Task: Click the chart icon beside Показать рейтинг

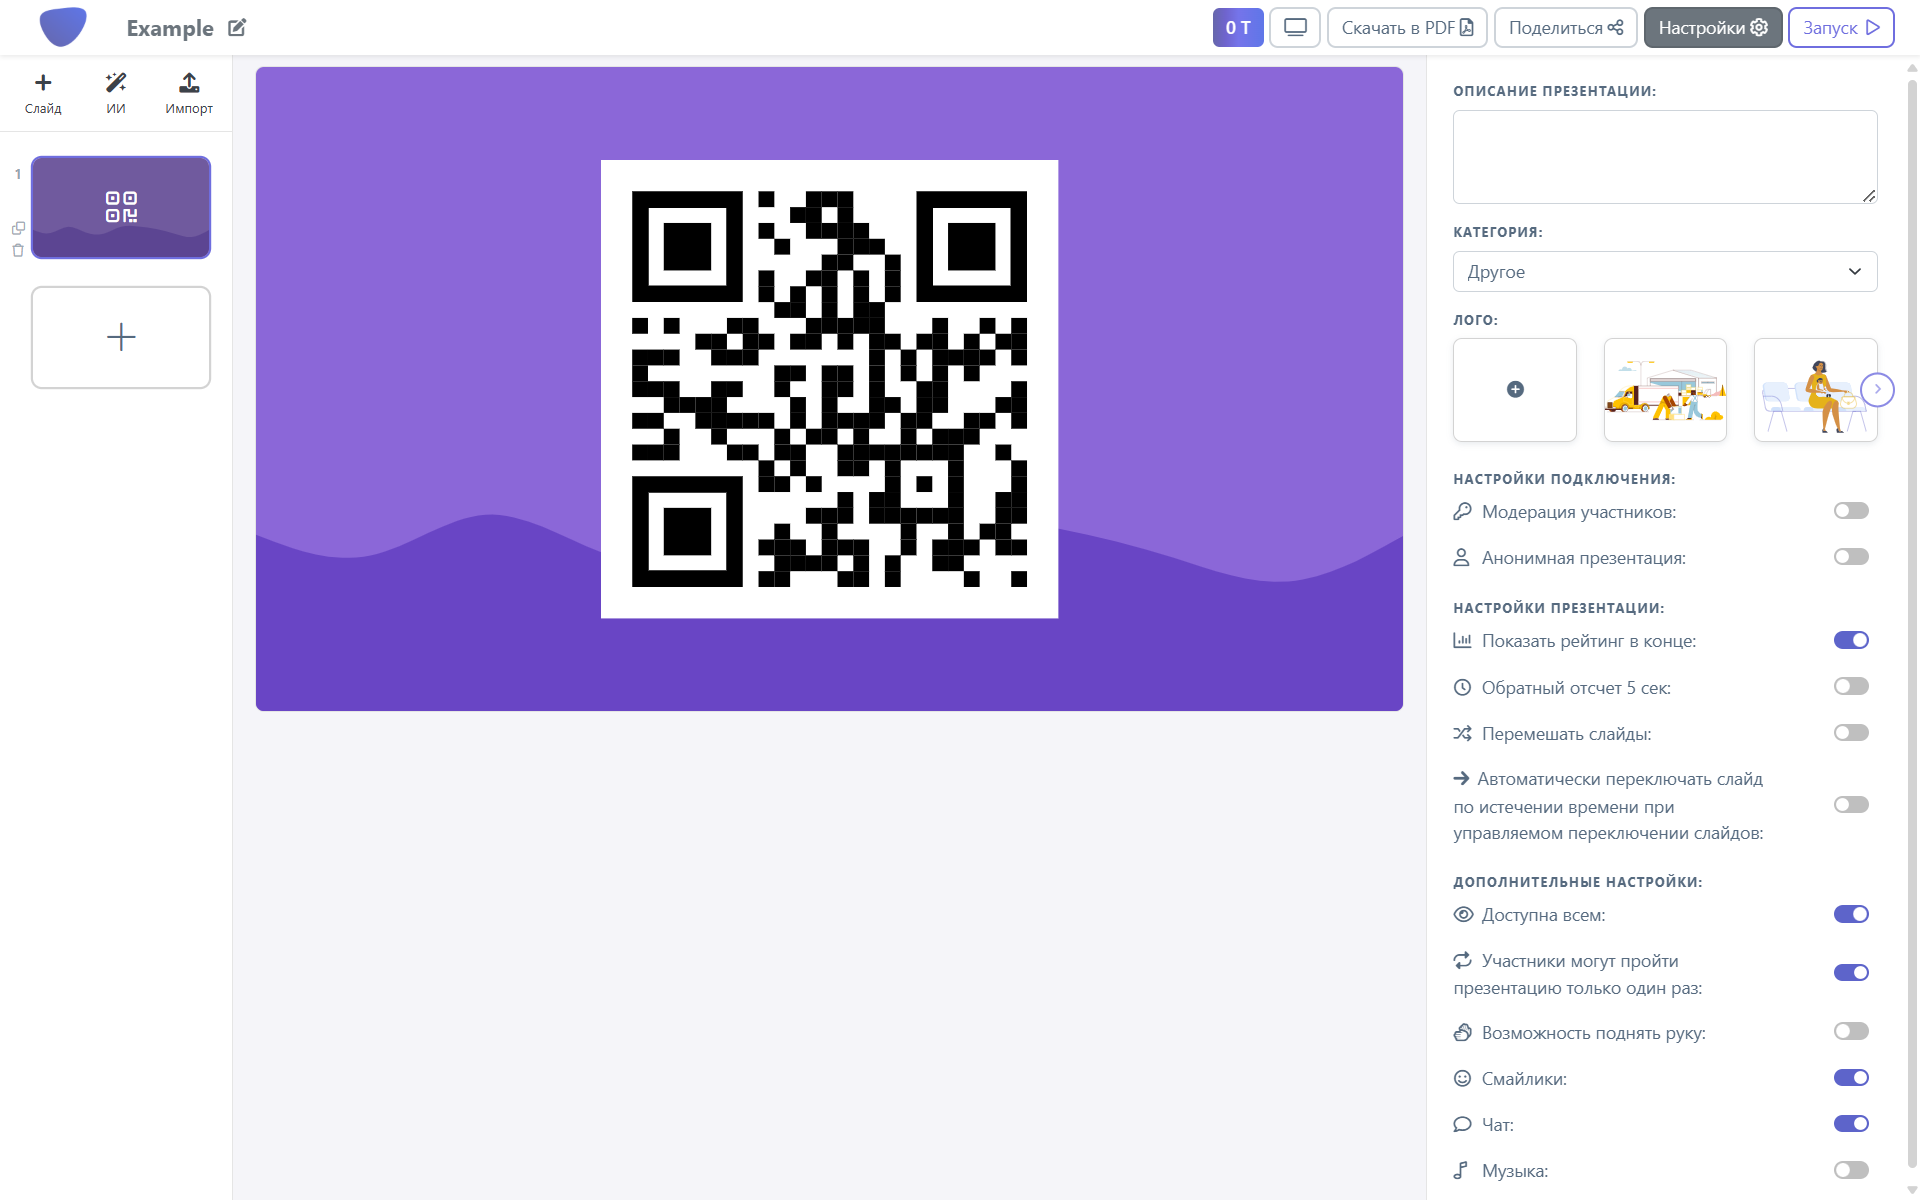Action: (x=1462, y=640)
